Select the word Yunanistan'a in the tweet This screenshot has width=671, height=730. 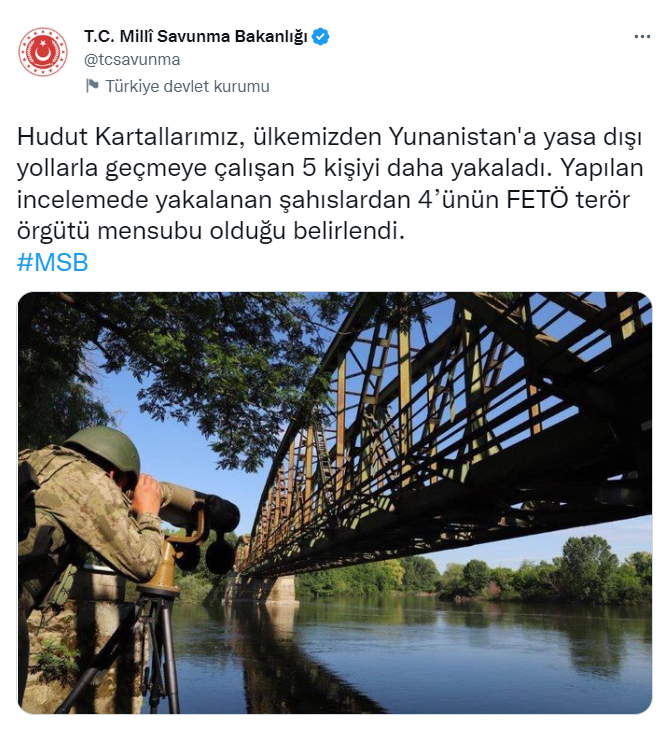coord(462,137)
